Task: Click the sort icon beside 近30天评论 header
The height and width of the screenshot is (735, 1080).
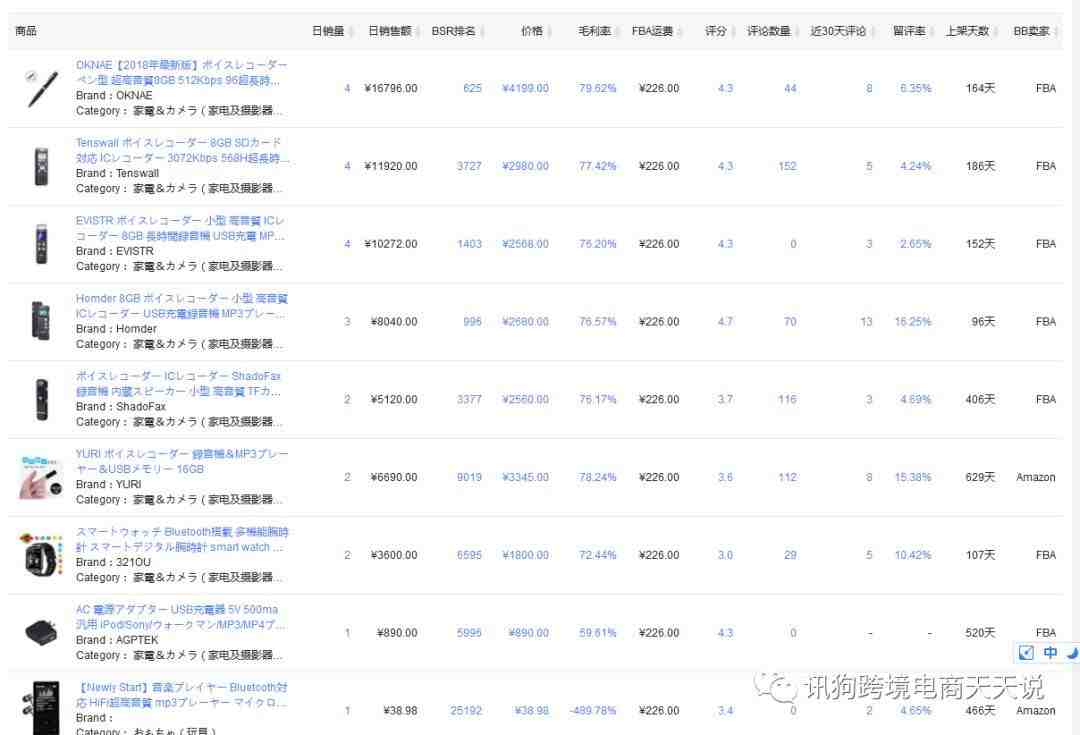Action: 872,32
